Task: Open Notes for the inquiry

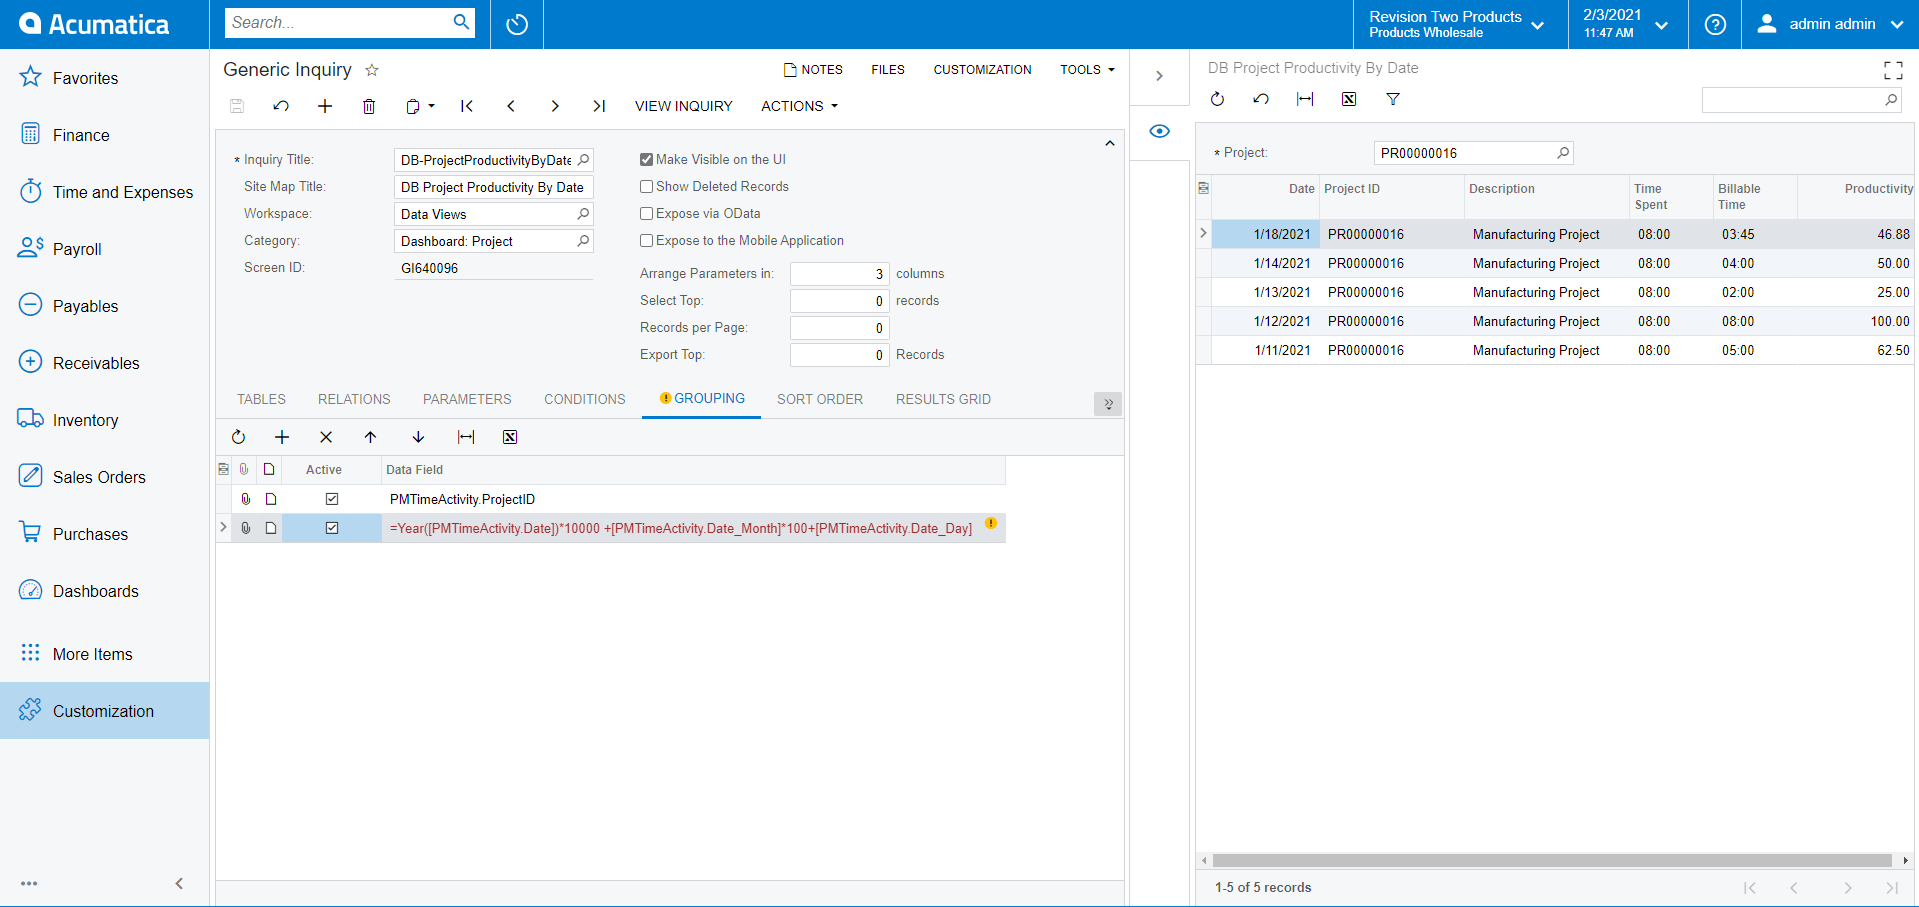Action: click(x=813, y=70)
